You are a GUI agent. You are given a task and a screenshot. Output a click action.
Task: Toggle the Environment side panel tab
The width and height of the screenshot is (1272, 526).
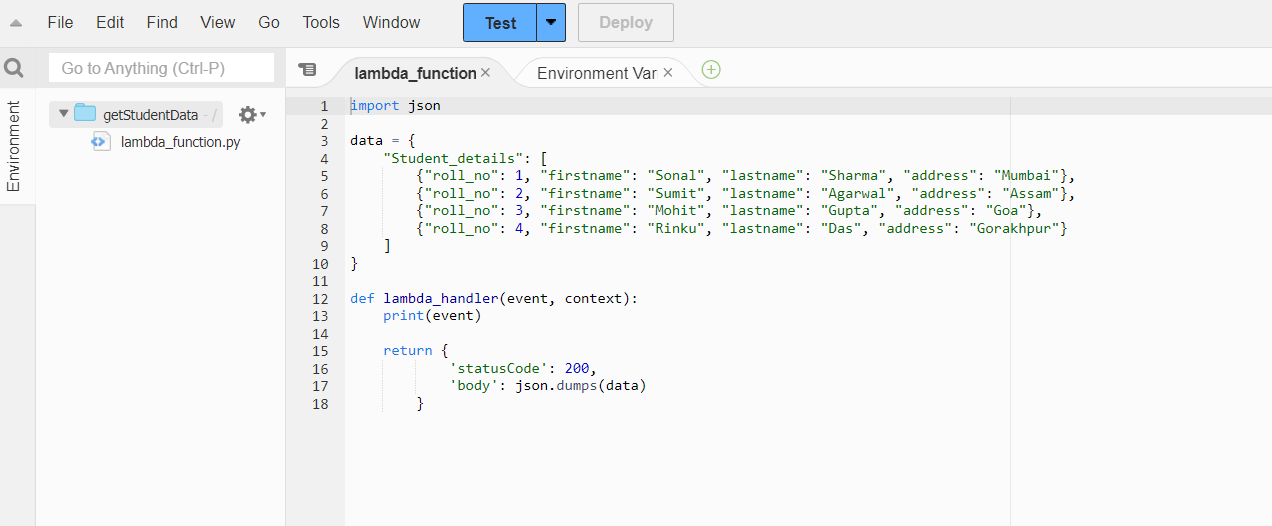tap(14, 146)
